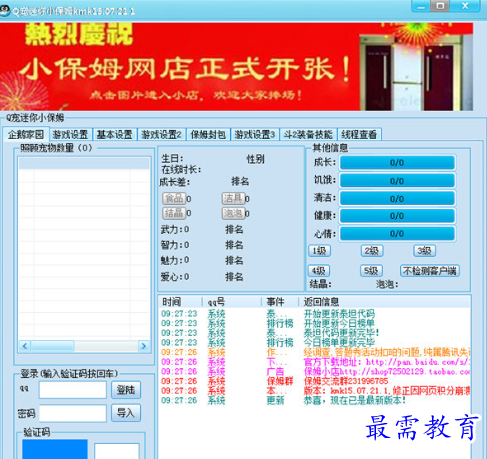Click the 泡泡 button
Screen dimensions: 487x459
click(x=233, y=213)
